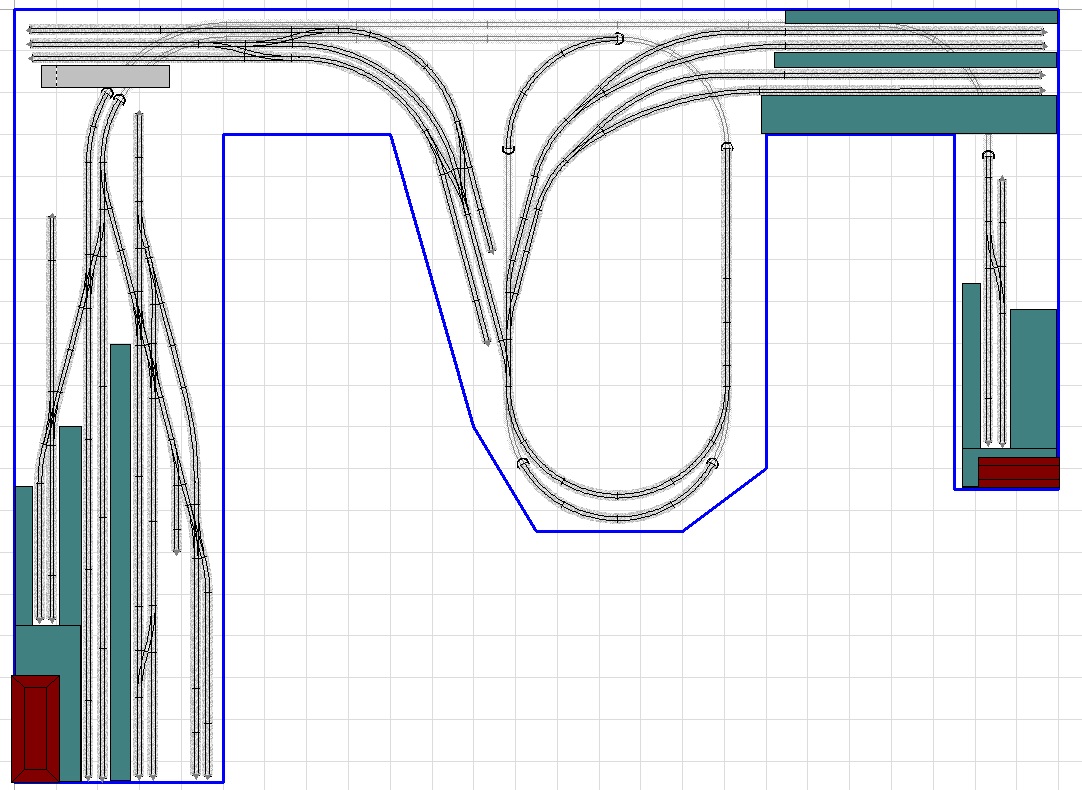Click buffer stop at top of right yard track
1082x790 pixels.
[x=988, y=155]
